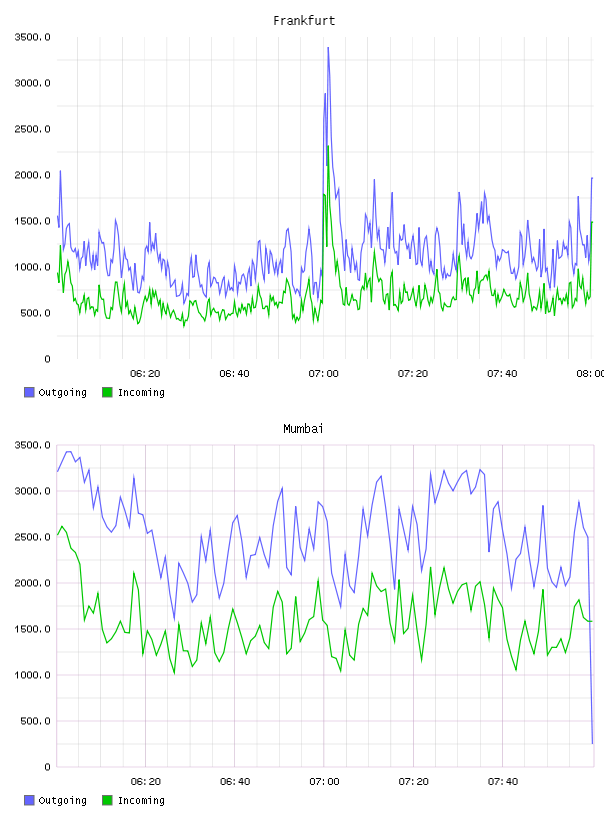Select the Outgoing label under Frankfurt chart
The height and width of the screenshot is (816, 608).
click(x=62, y=393)
